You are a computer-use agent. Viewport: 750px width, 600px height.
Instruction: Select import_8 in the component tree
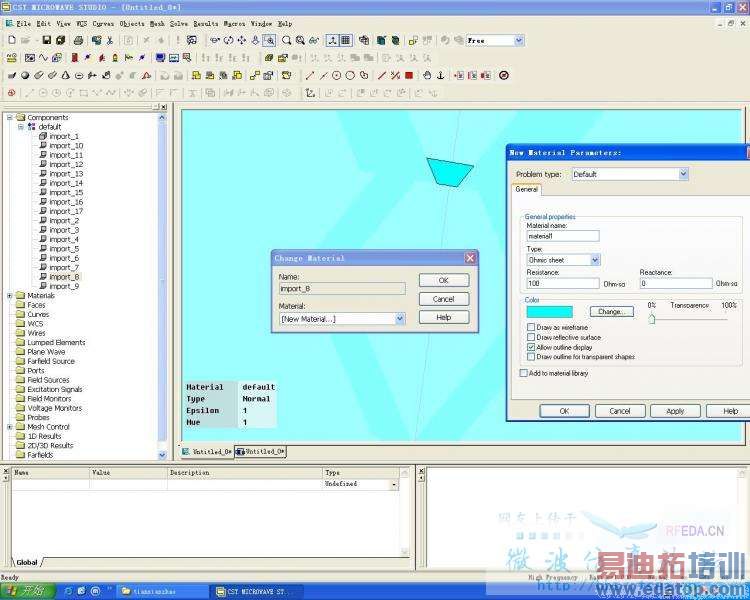(64, 277)
